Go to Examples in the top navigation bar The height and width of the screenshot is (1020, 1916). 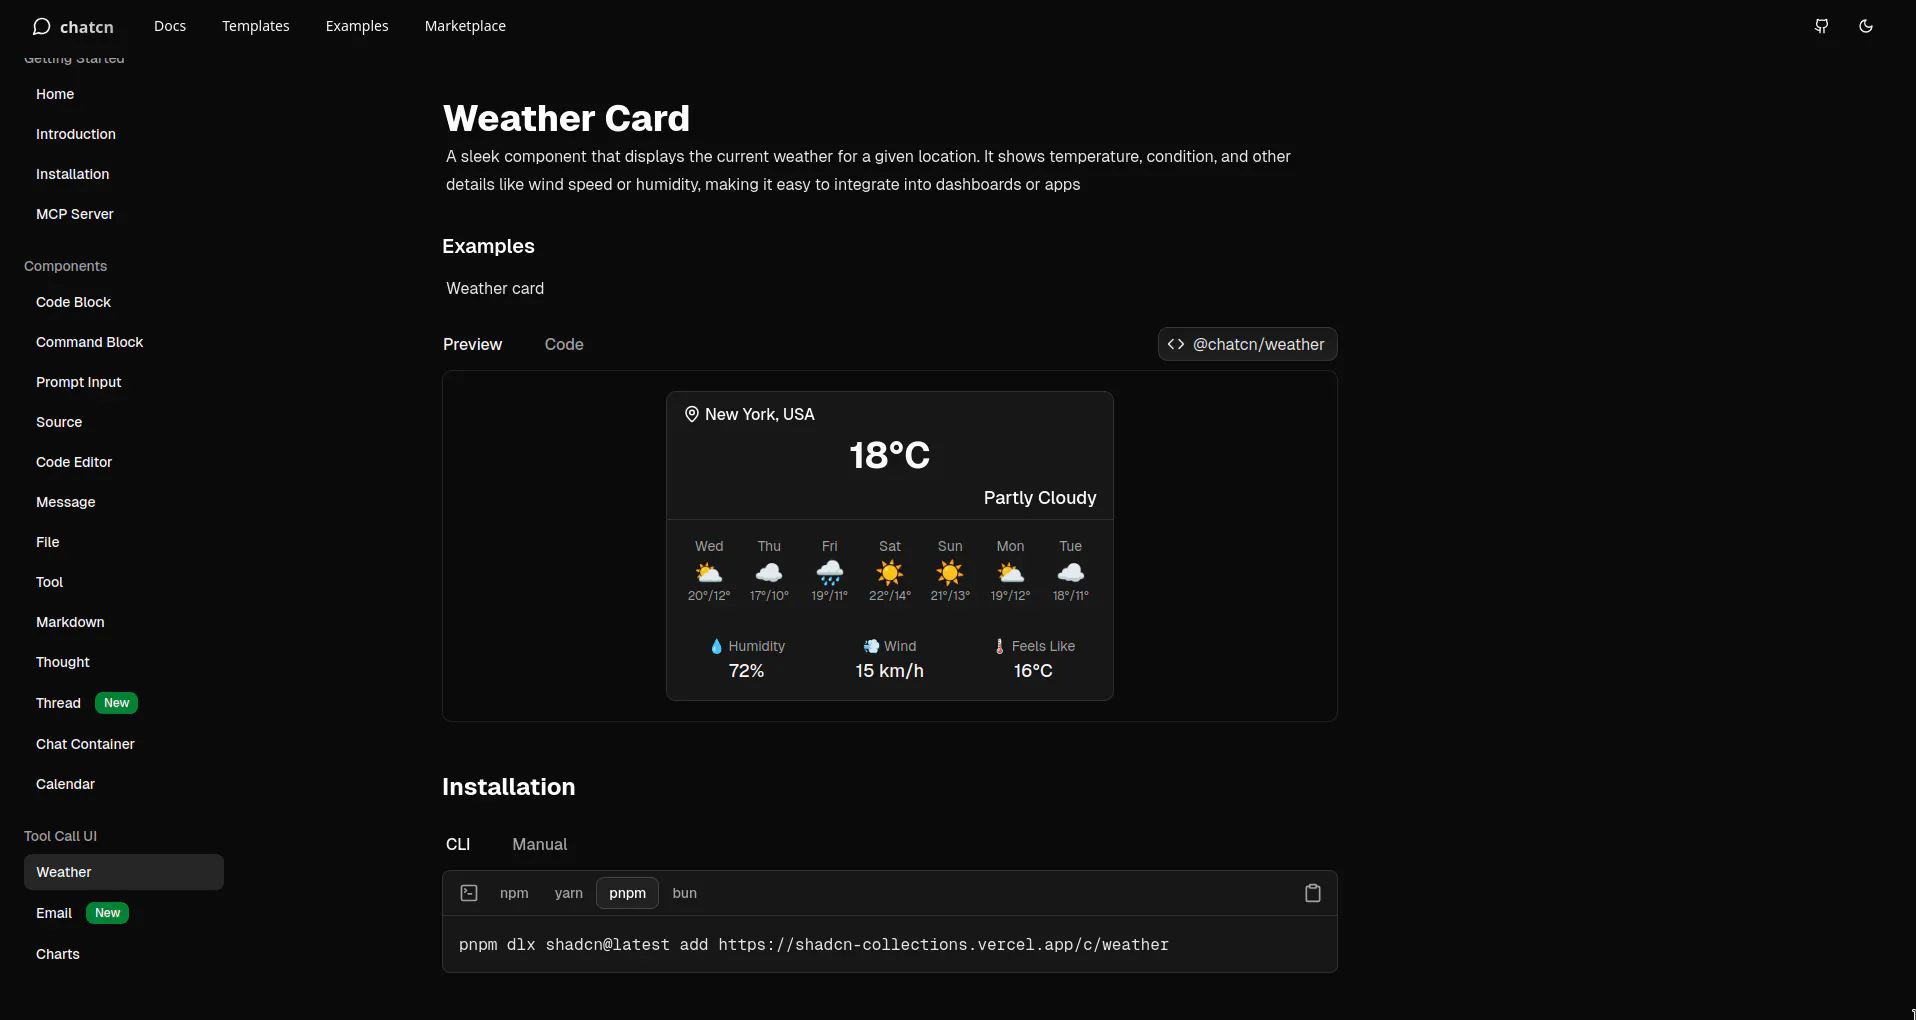coord(357,26)
